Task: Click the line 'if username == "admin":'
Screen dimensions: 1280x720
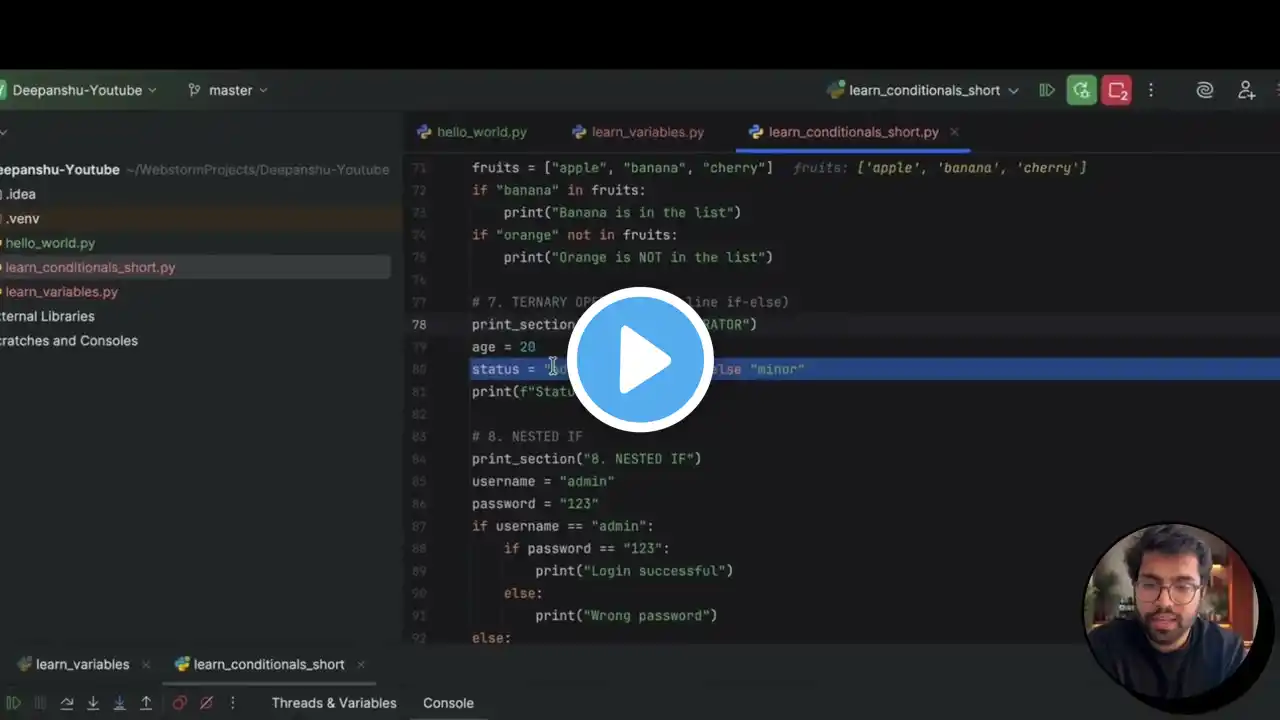Action: pos(563,526)
